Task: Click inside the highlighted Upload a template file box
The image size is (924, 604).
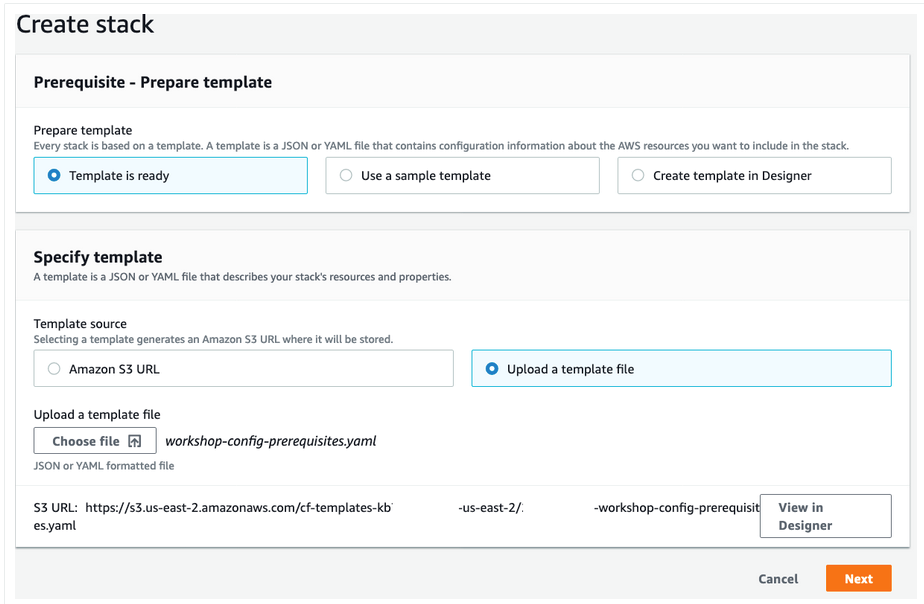Action: point(681,368)
